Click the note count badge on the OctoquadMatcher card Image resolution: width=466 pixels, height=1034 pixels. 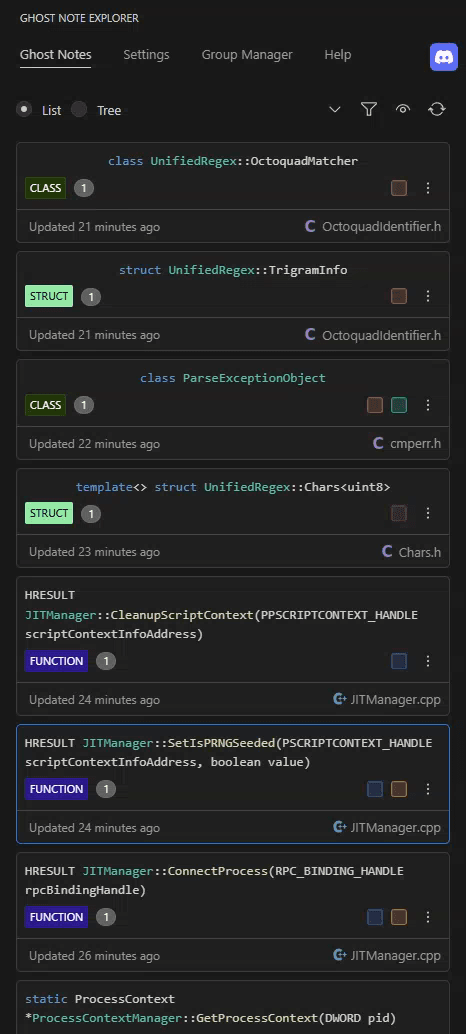(84, 188)
